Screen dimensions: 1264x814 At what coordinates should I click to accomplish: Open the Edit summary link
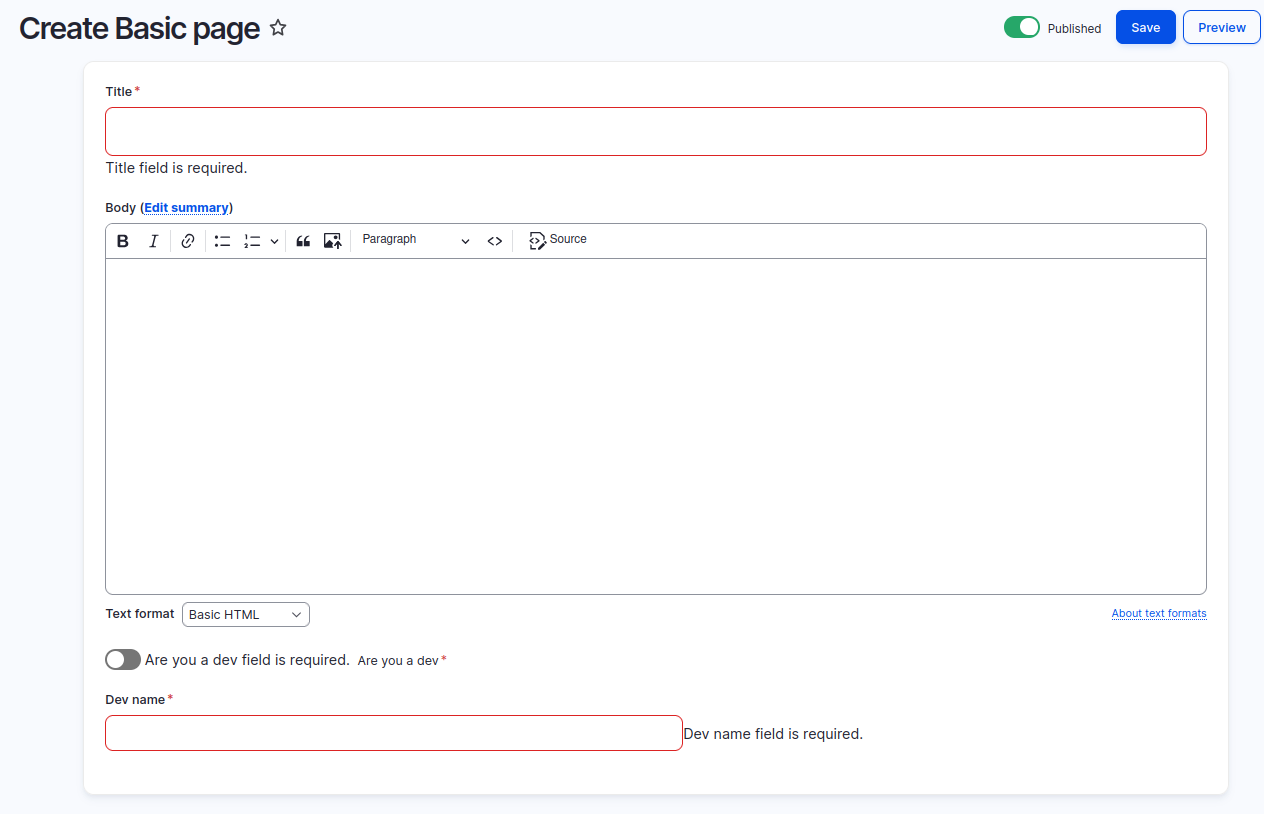pyautogui.click(x=186, y=208)
